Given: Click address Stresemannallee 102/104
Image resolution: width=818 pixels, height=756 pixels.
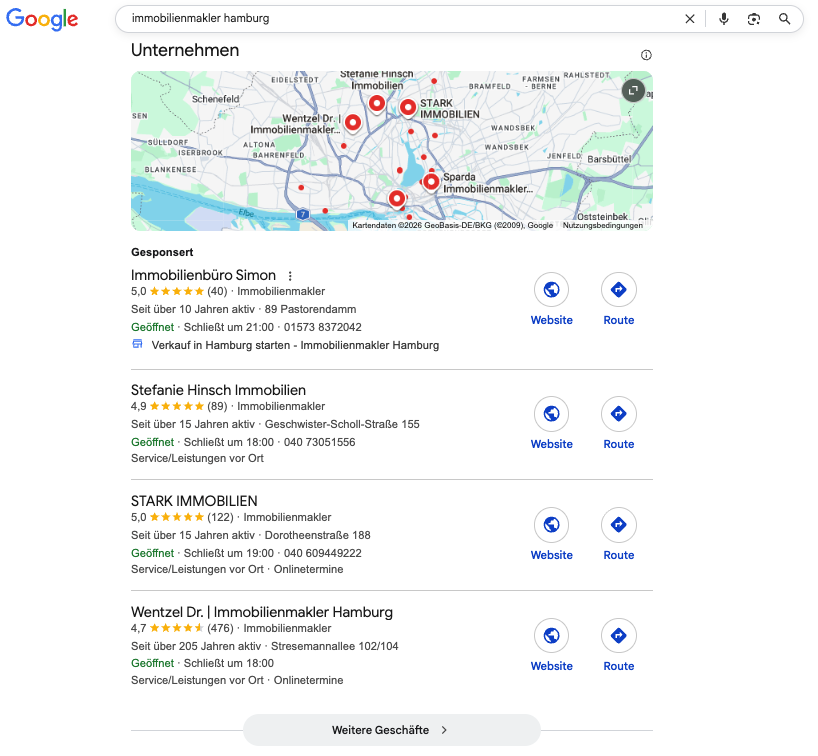Looking at the screenshot, I should [334, 646].
